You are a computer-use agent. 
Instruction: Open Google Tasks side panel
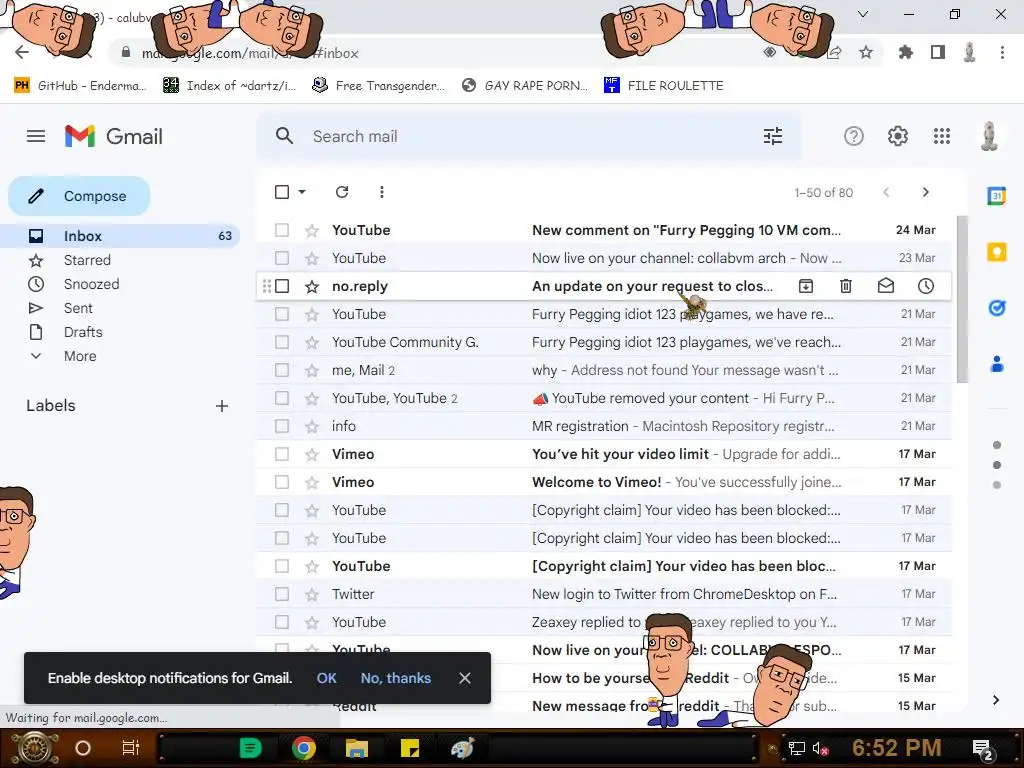click(997, 308)
